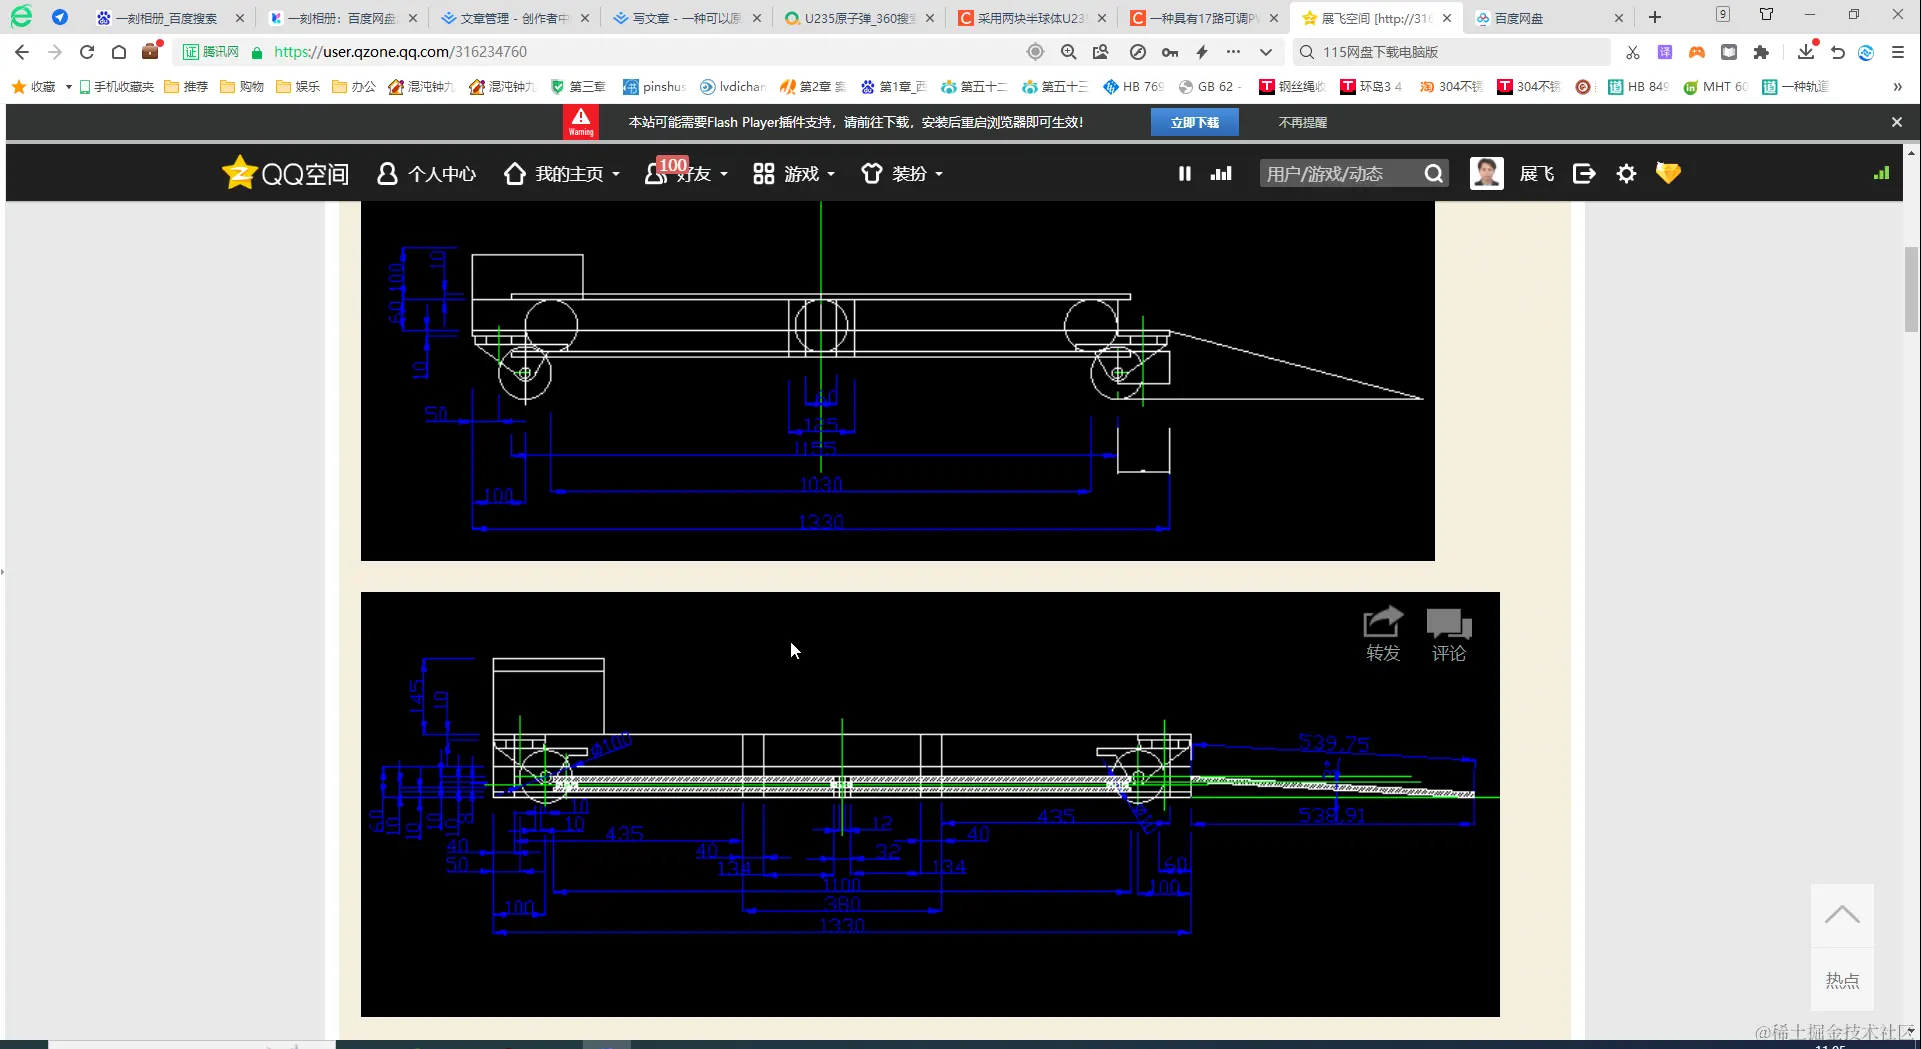
Task: Switch to the 文章管理 - 创作者中心 tab
Action: pos(514,18)
